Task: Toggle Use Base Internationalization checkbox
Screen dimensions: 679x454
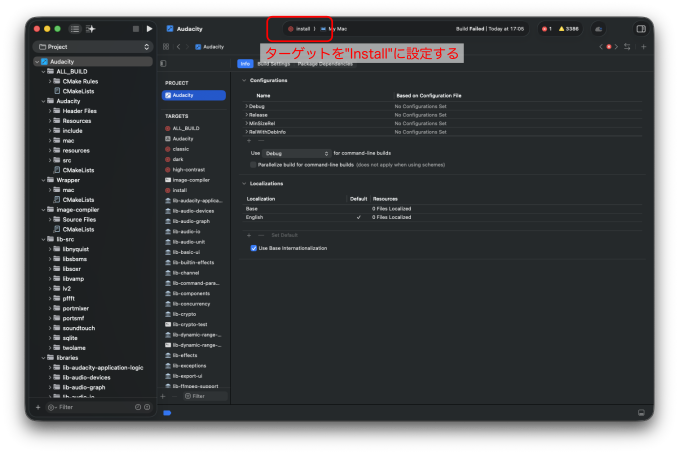Action: pos(254,248)
